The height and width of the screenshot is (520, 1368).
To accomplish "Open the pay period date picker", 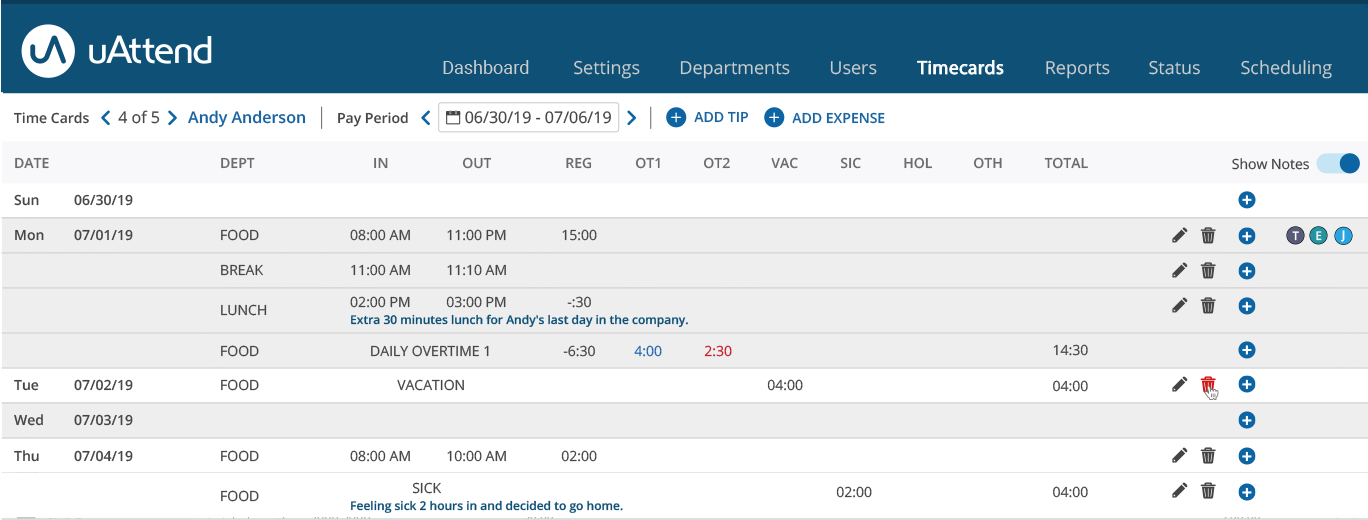I will [528, 118].
